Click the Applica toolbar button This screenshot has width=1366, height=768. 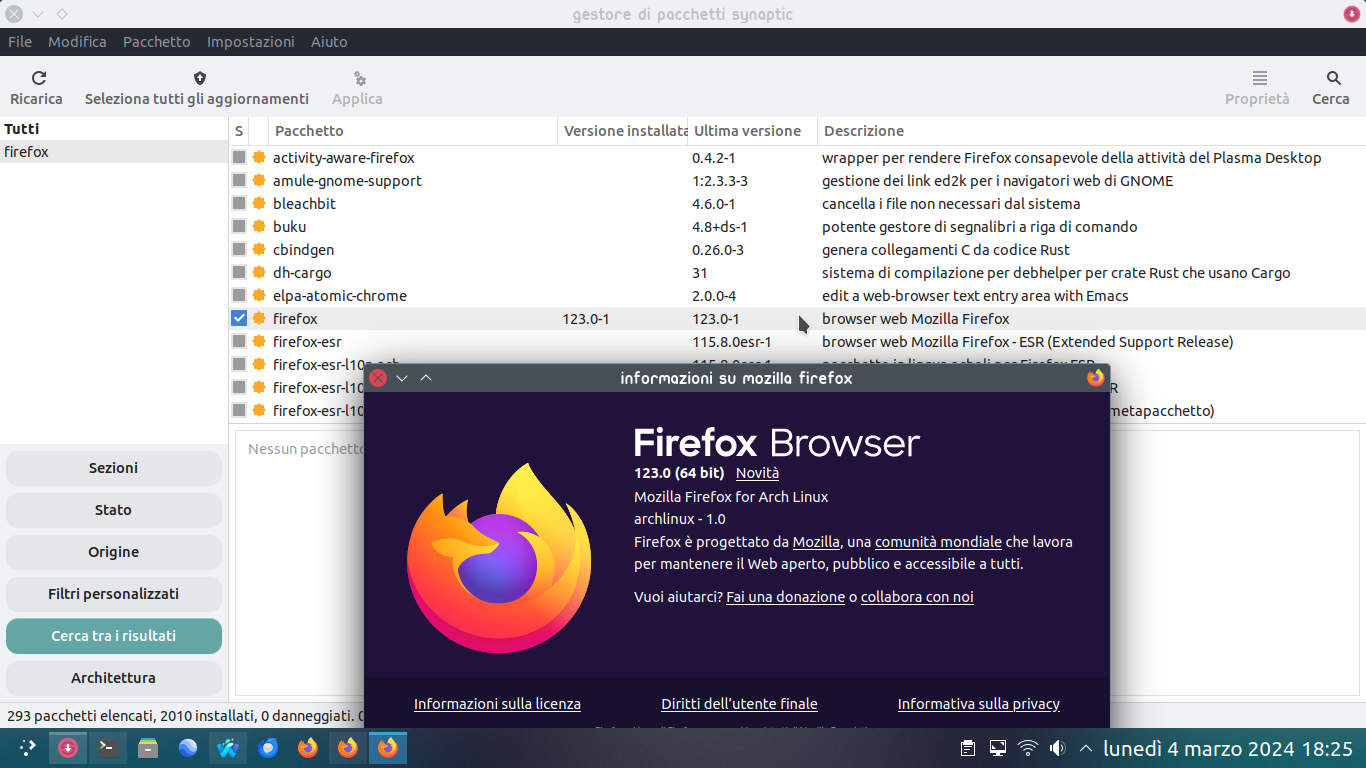coord(357,88)
